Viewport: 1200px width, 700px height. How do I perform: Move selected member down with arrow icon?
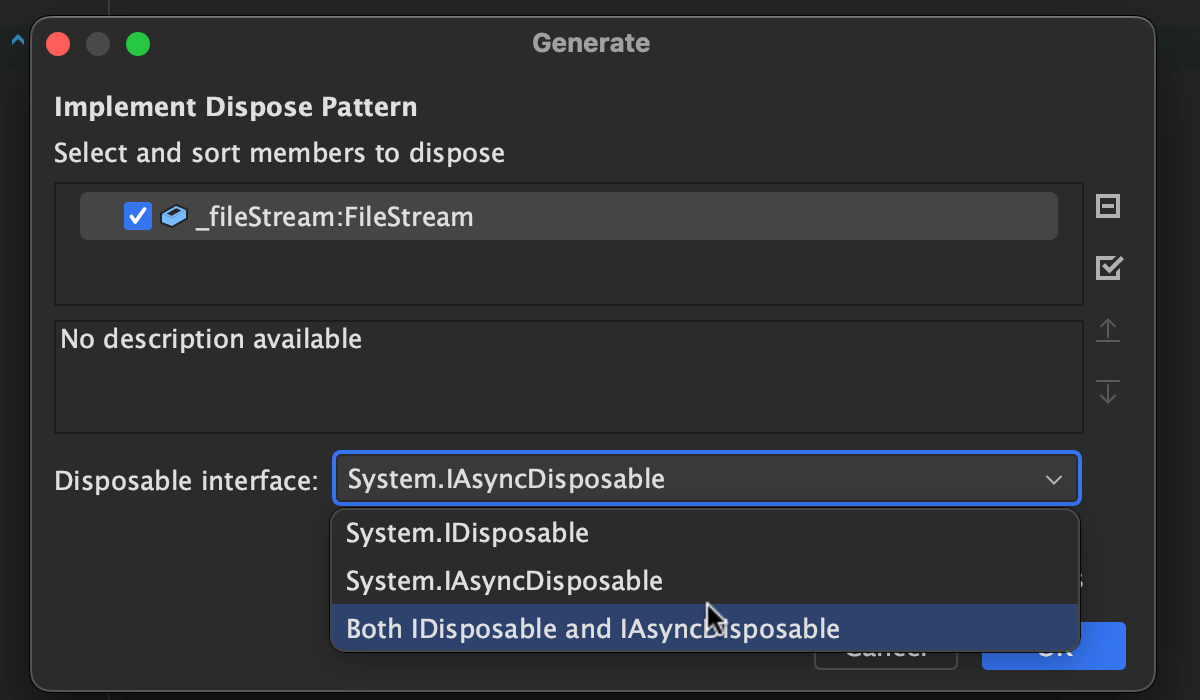point(1108,391)
